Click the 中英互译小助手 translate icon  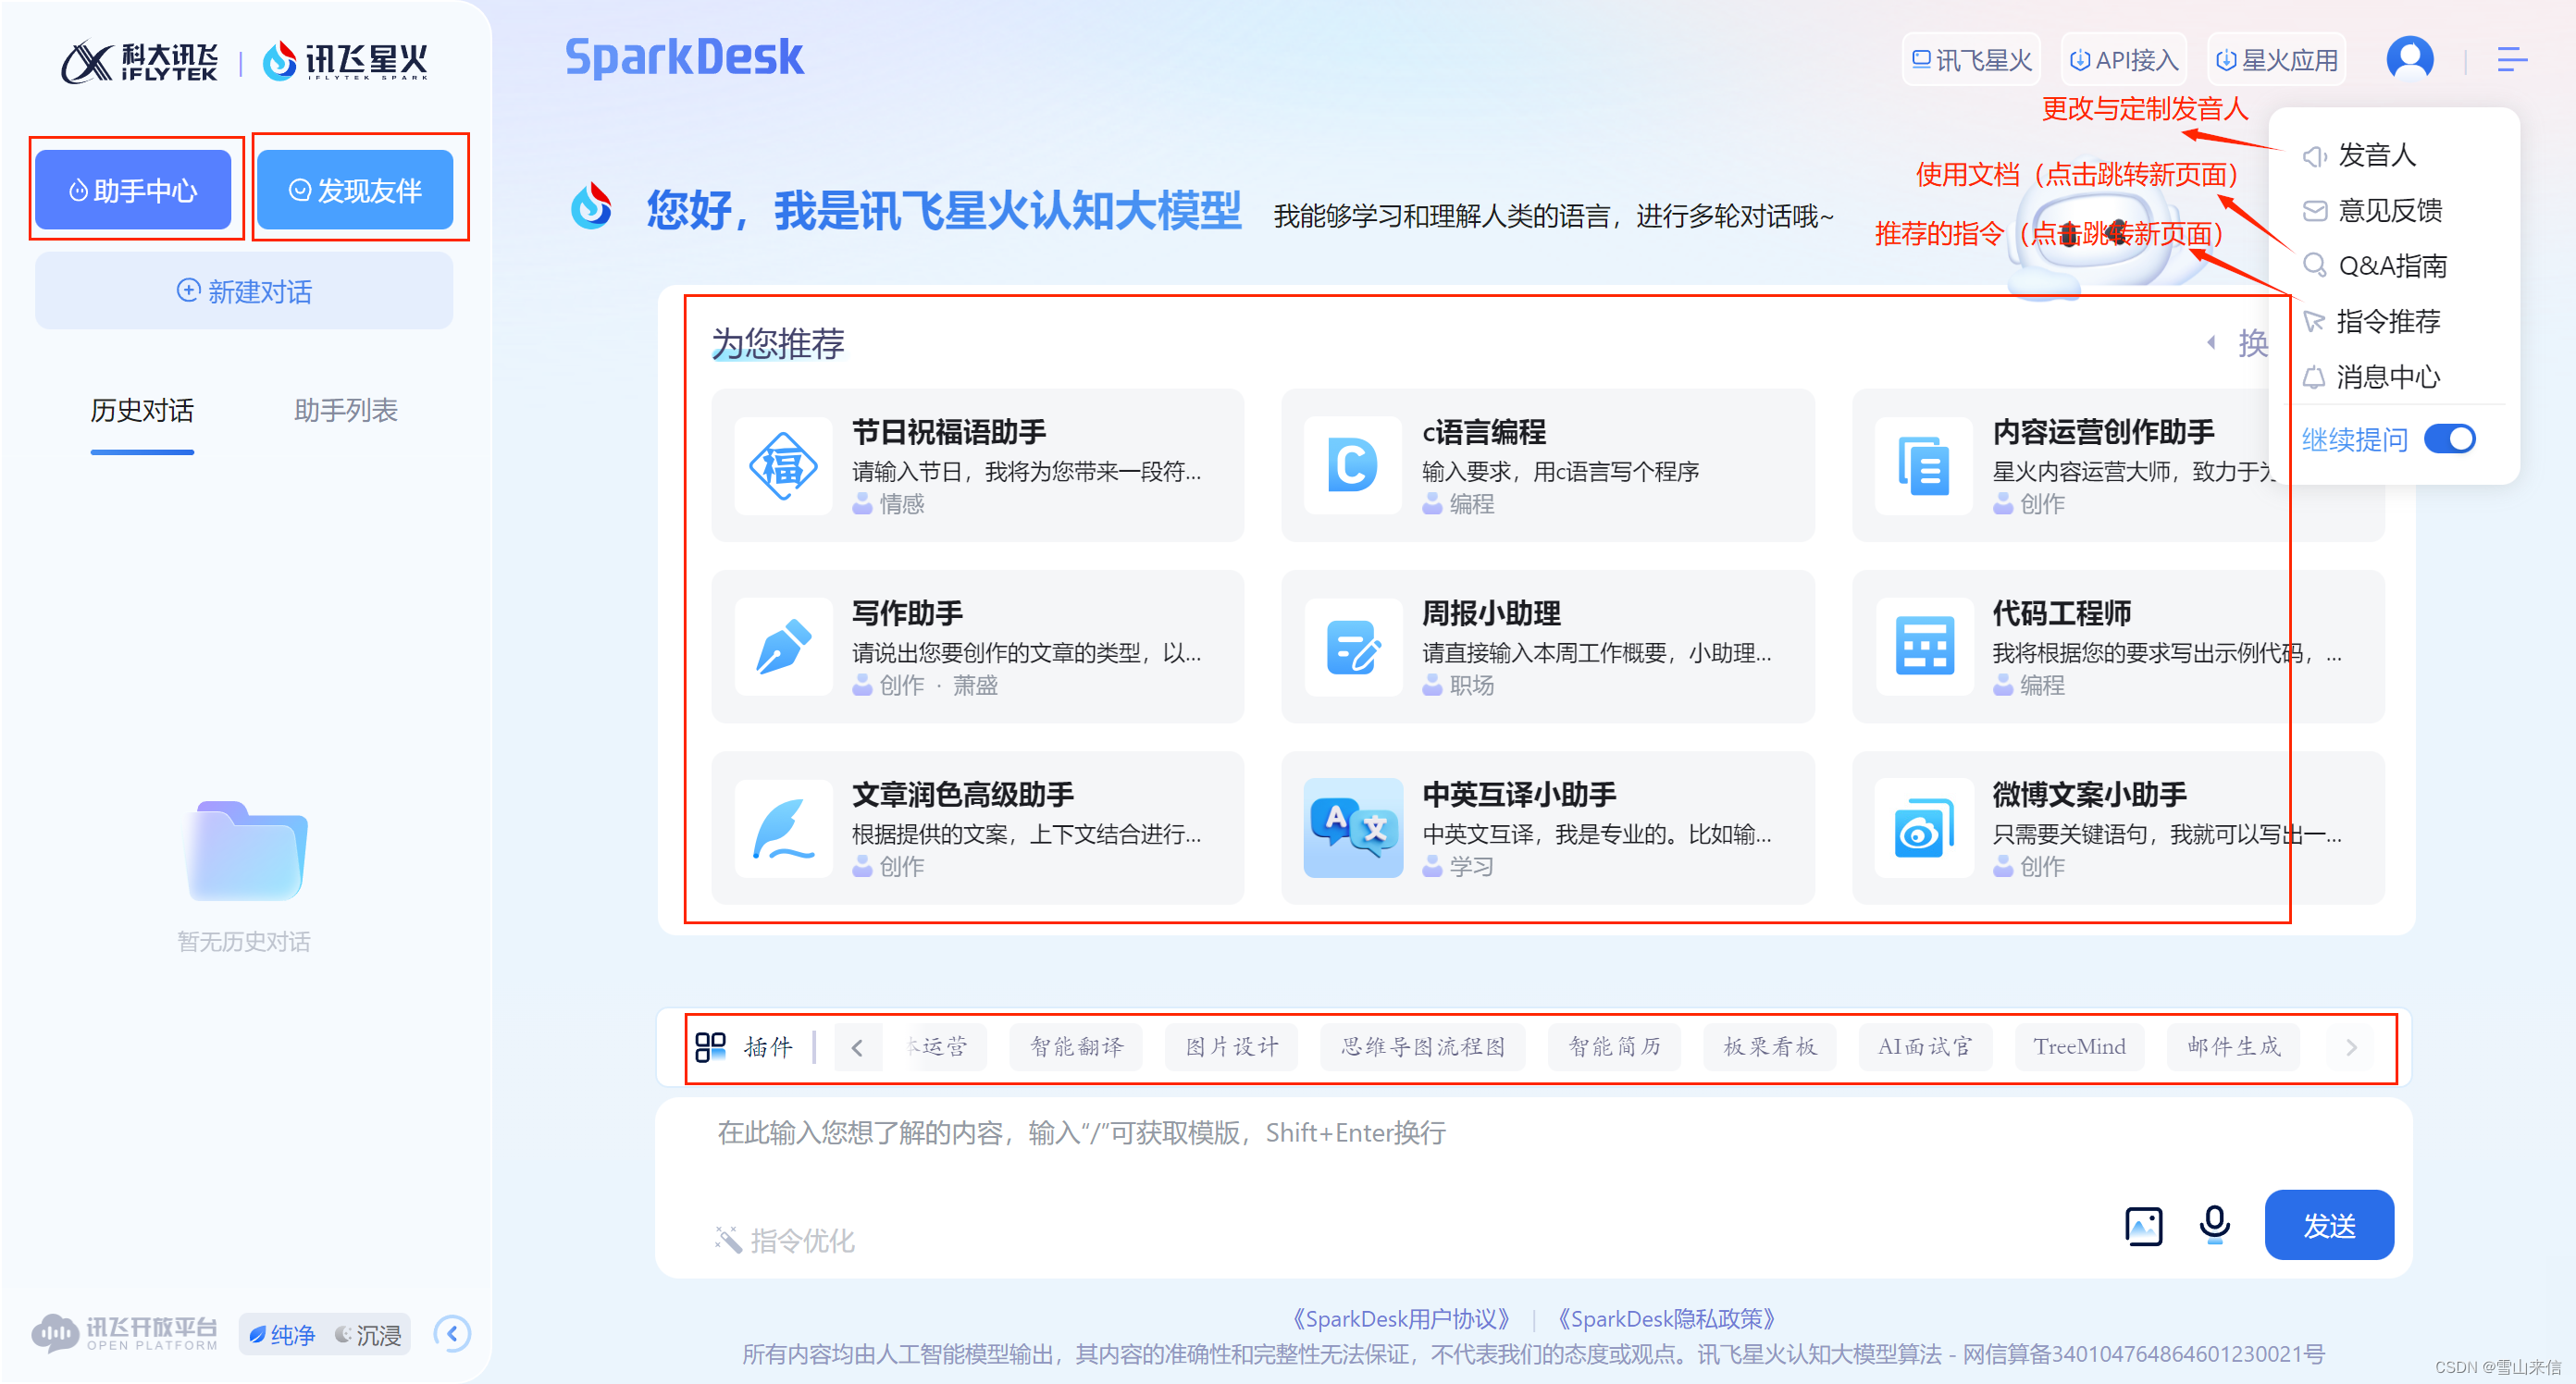click(x=1353, y=828)
